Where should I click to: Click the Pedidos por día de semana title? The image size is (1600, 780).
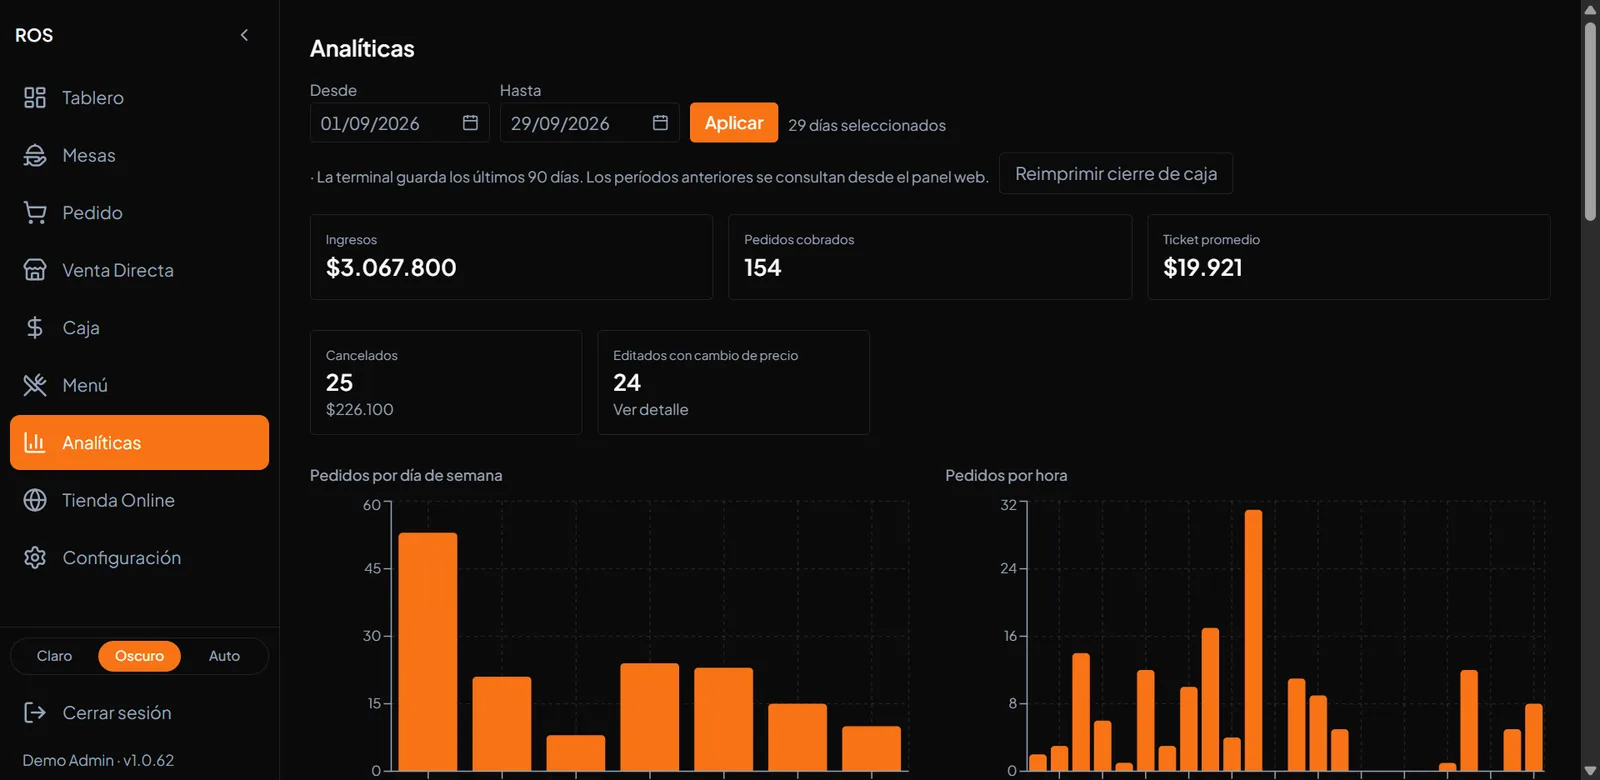pos(406,476)
